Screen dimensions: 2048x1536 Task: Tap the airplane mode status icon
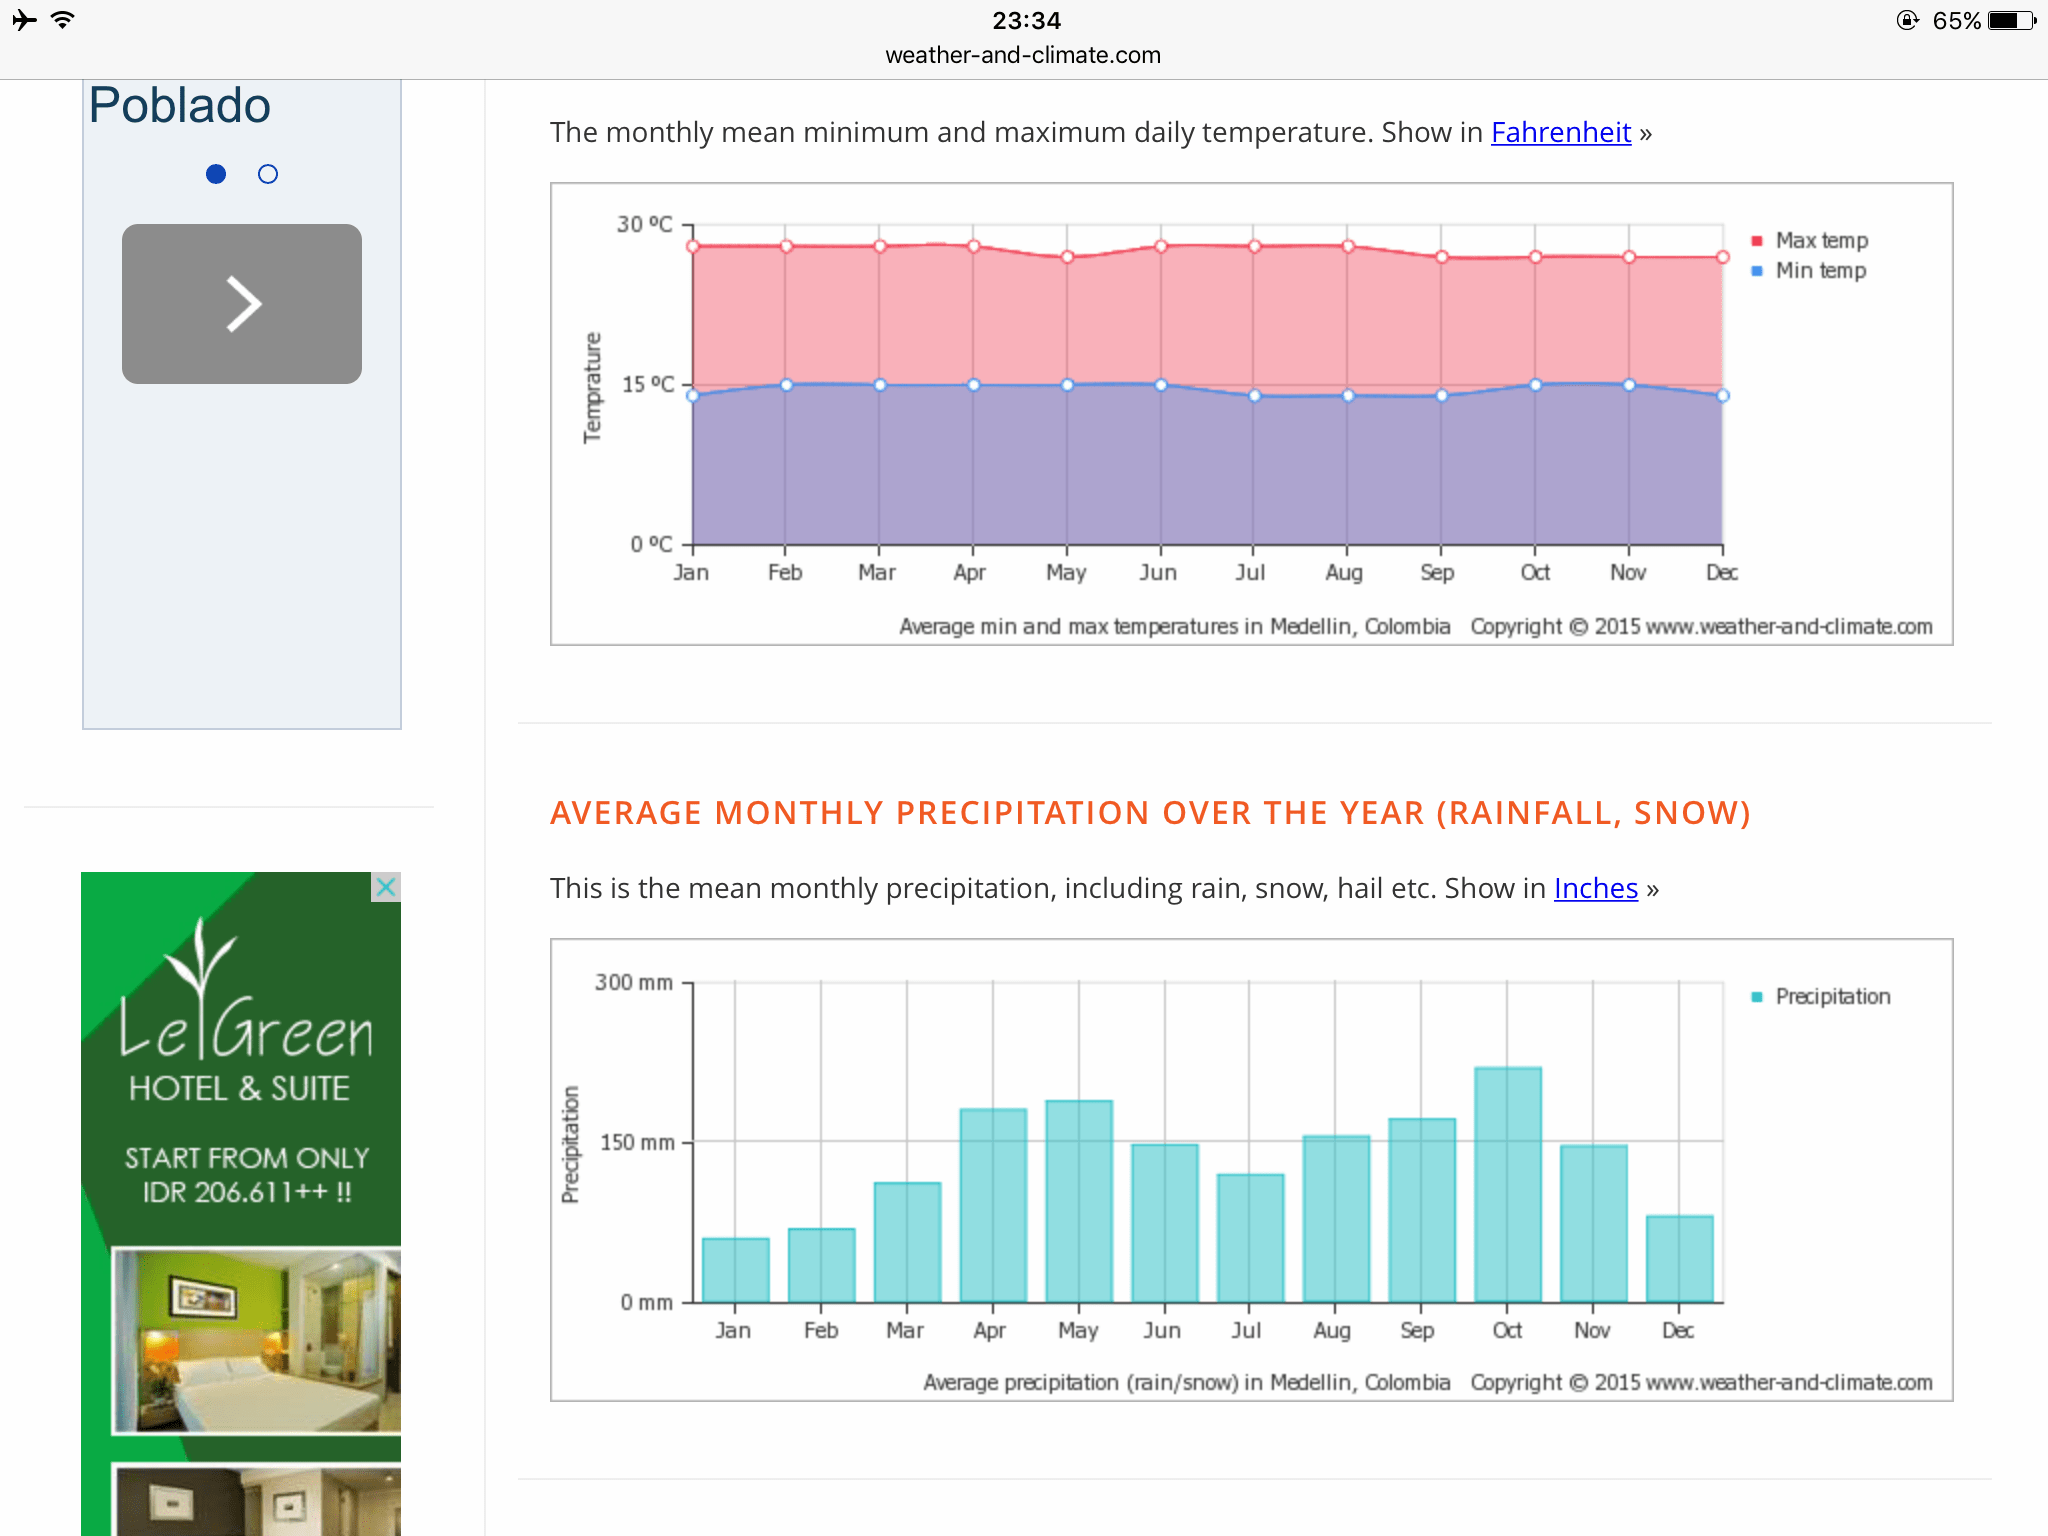[25, 20]
